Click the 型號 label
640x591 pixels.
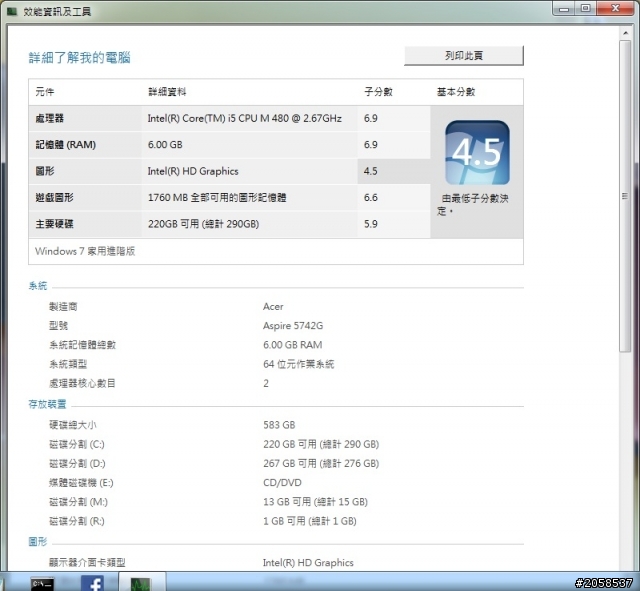coord(58,326)
